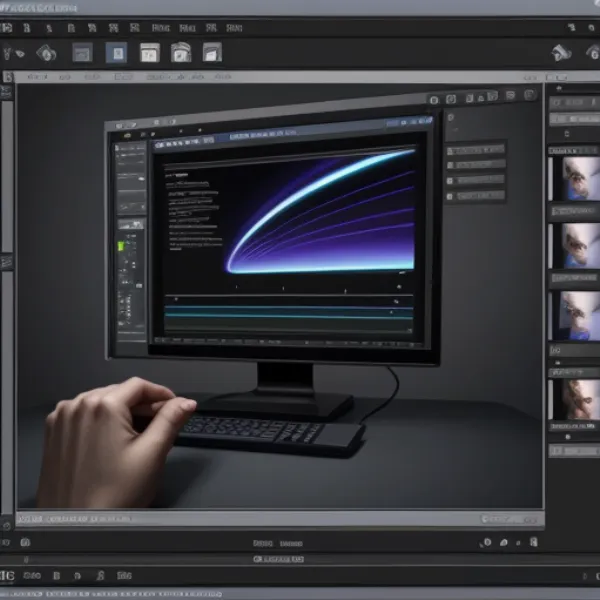The width and height of the screenshot is (600, 600).
Task: Click the rightmost icon in bottom-right icon group
Action: tap(534, 542)
